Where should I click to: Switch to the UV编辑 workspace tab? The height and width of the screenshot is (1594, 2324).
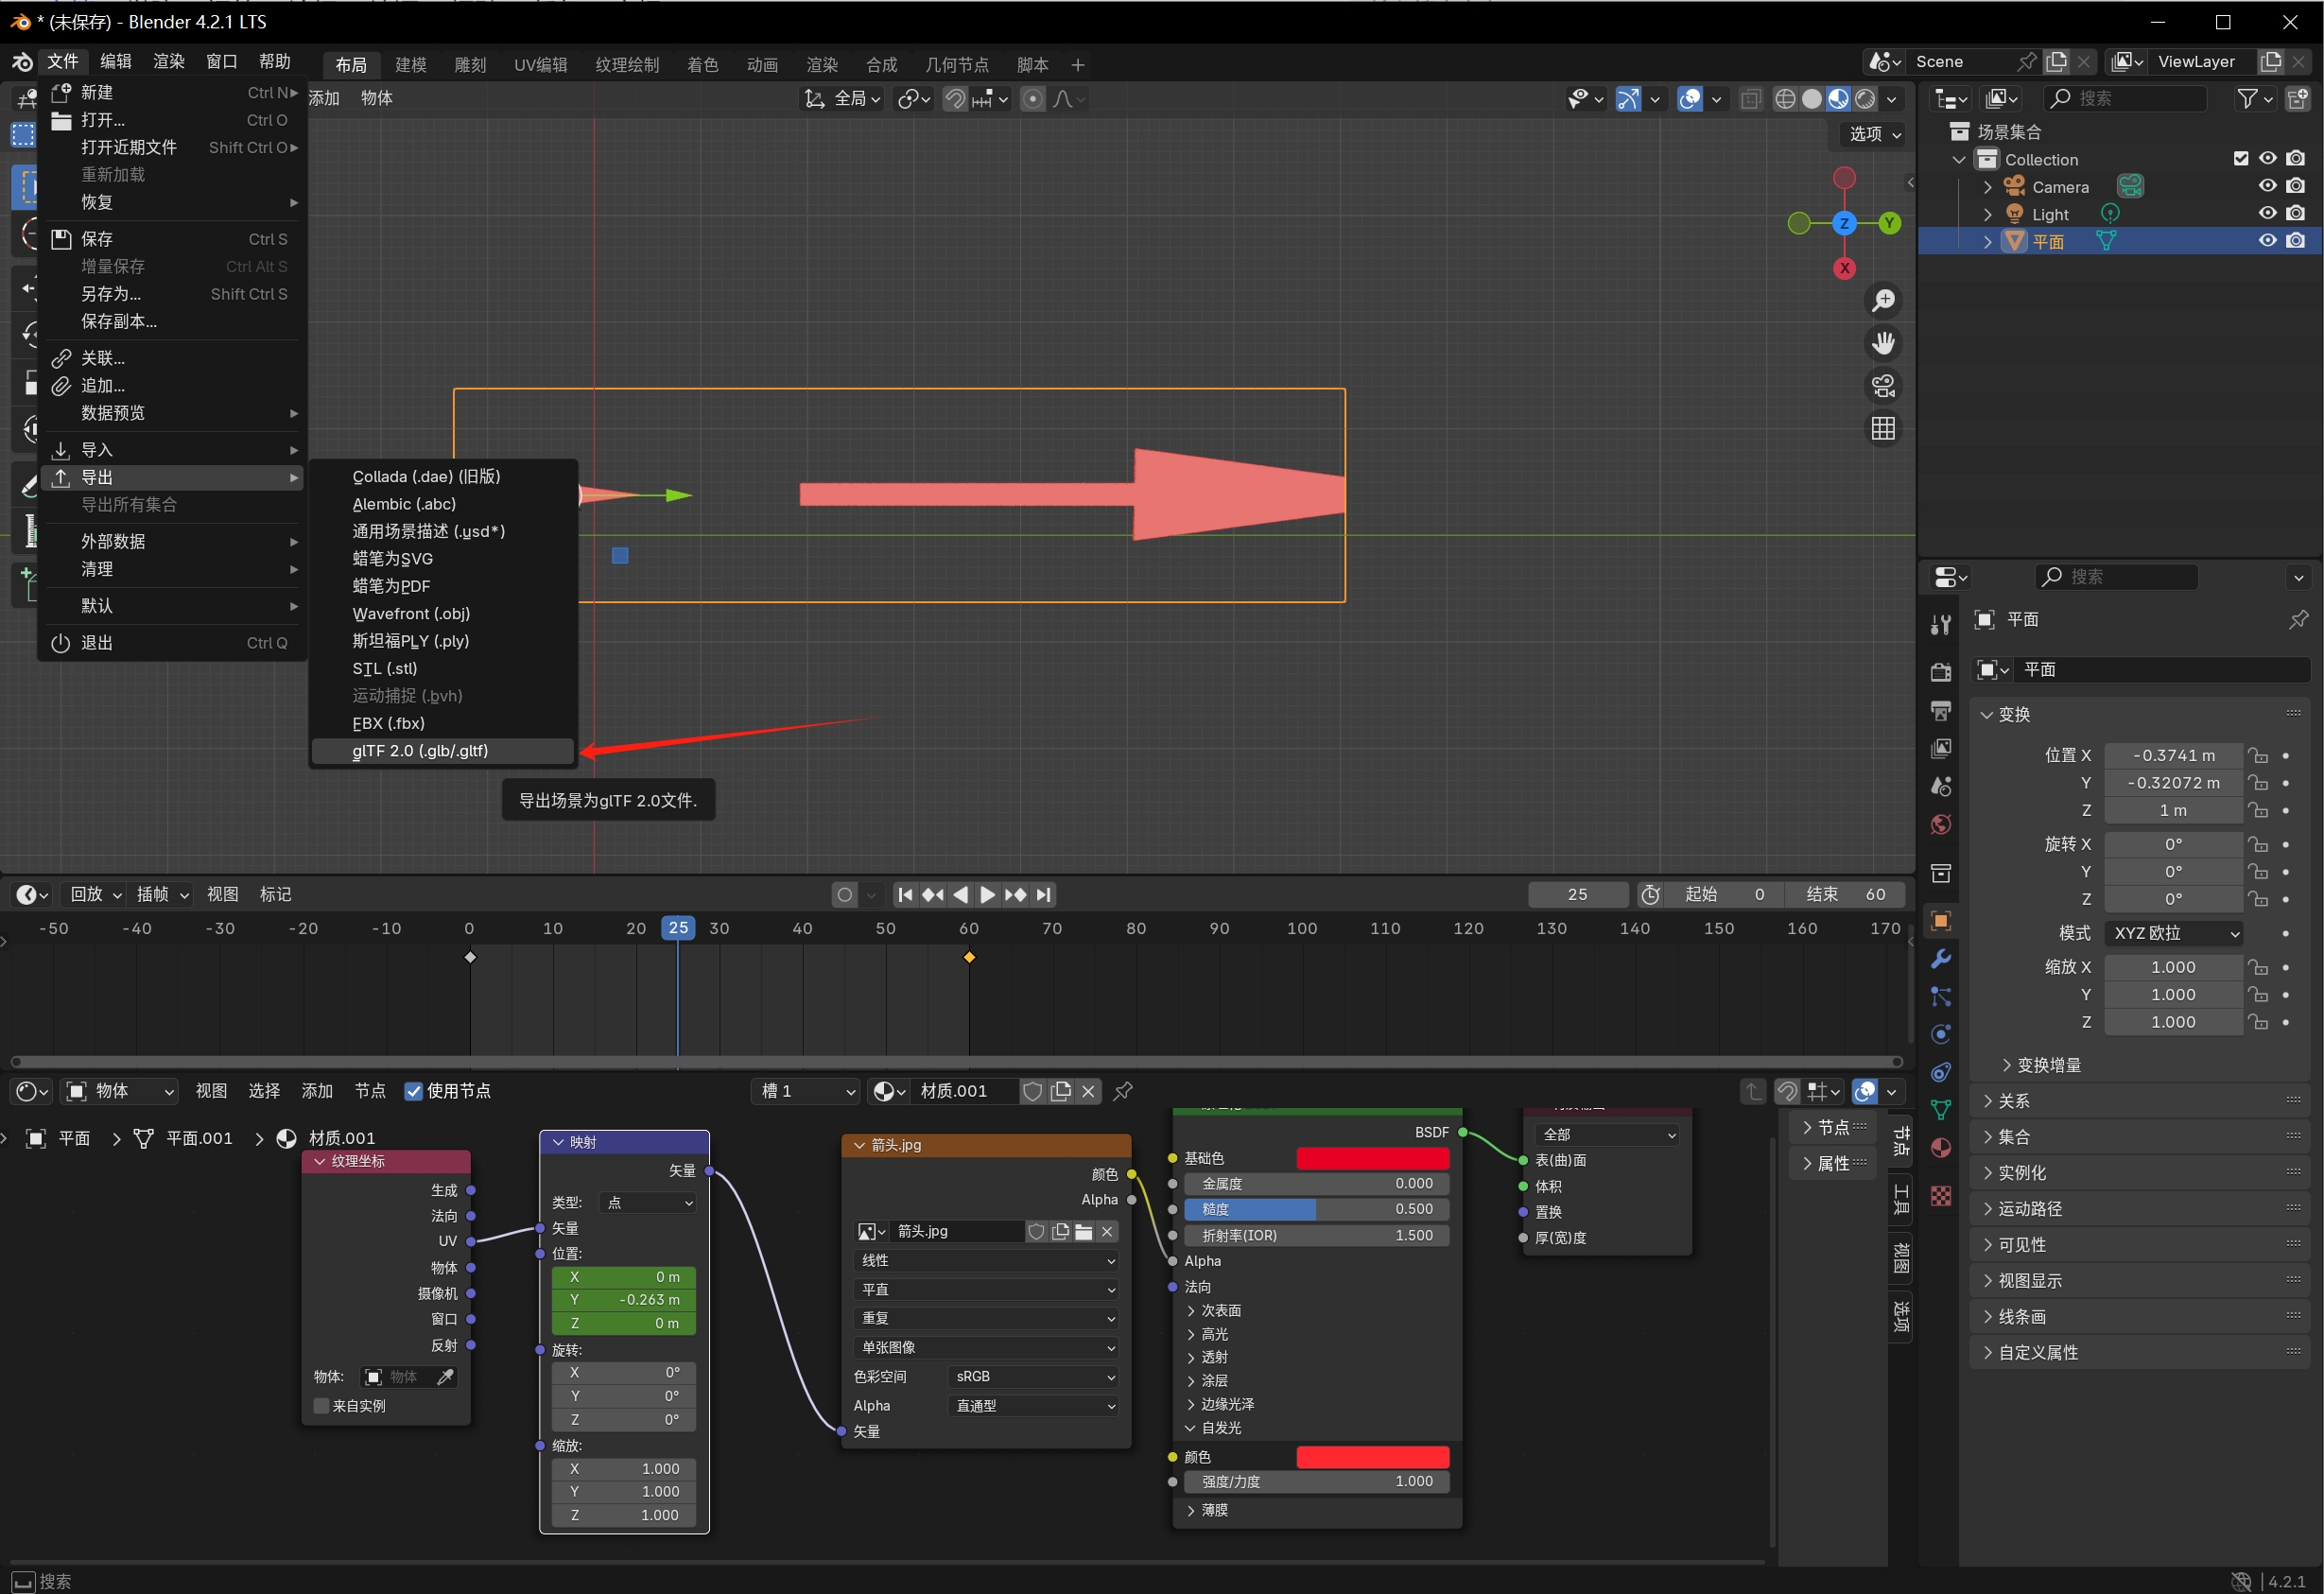[540, 65]
